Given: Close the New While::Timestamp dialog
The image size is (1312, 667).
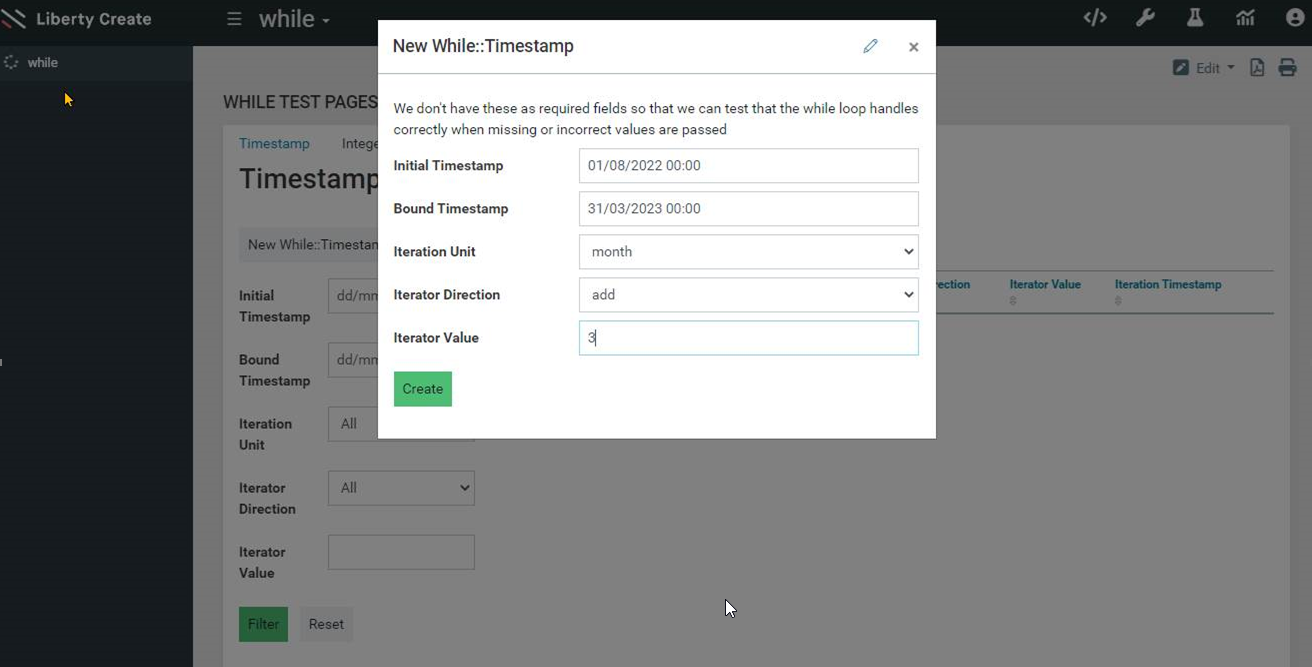Looking at the screenshot, I should [x=913, y=47].
